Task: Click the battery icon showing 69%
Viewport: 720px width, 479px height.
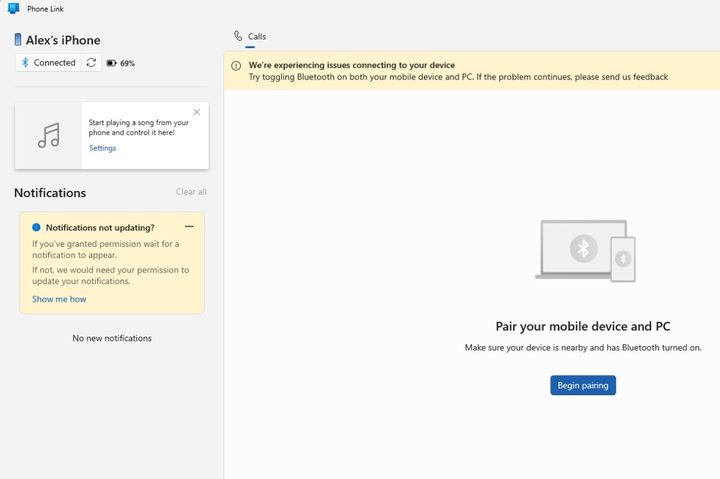Action: click(x=112, y=63)
